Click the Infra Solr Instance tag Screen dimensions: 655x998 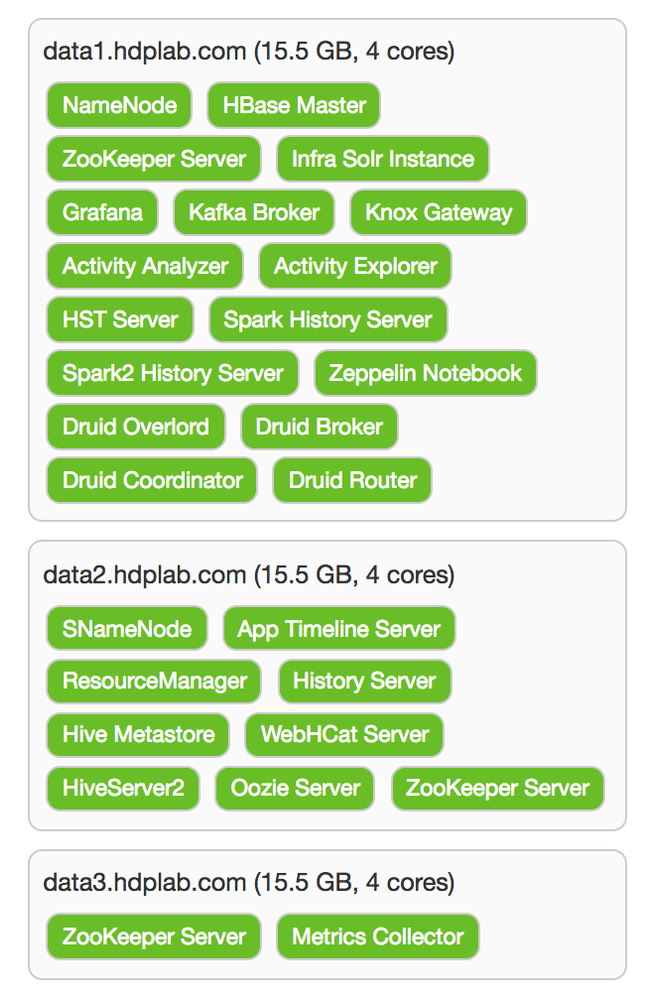pyautogui.click(x=382, y=159)
